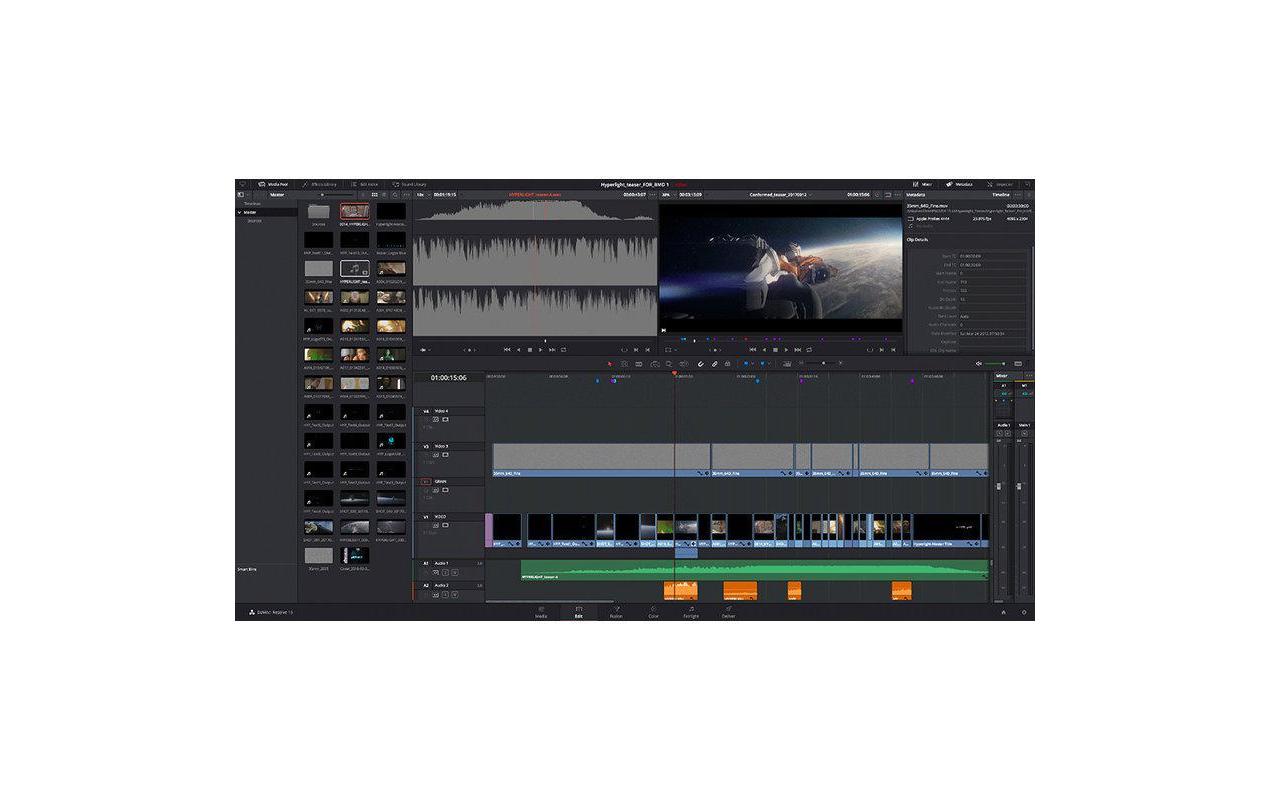Open the Sound Library panel
The width and height of the screenshot is (1271, 800).
pyautogui.click(x=409, y=184)
